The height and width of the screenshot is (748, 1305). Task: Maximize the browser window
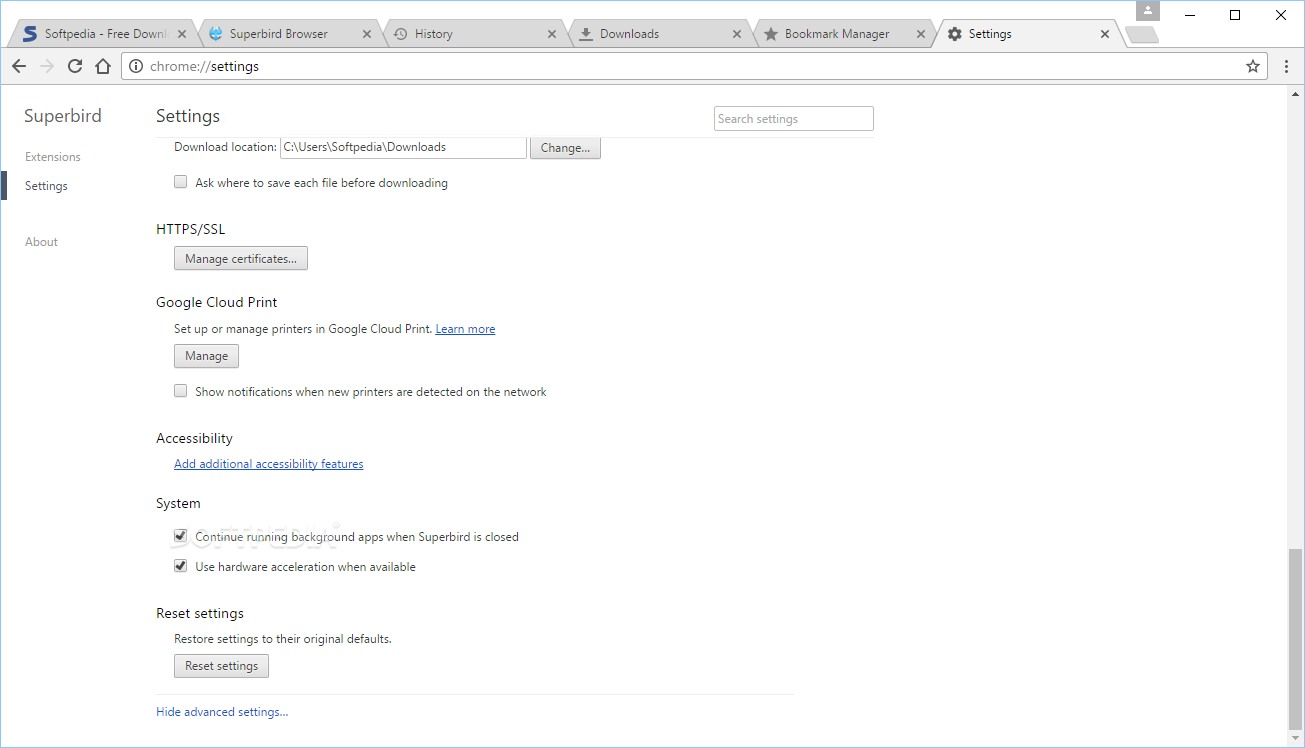pyautogui.click(x=1235, y=15)
